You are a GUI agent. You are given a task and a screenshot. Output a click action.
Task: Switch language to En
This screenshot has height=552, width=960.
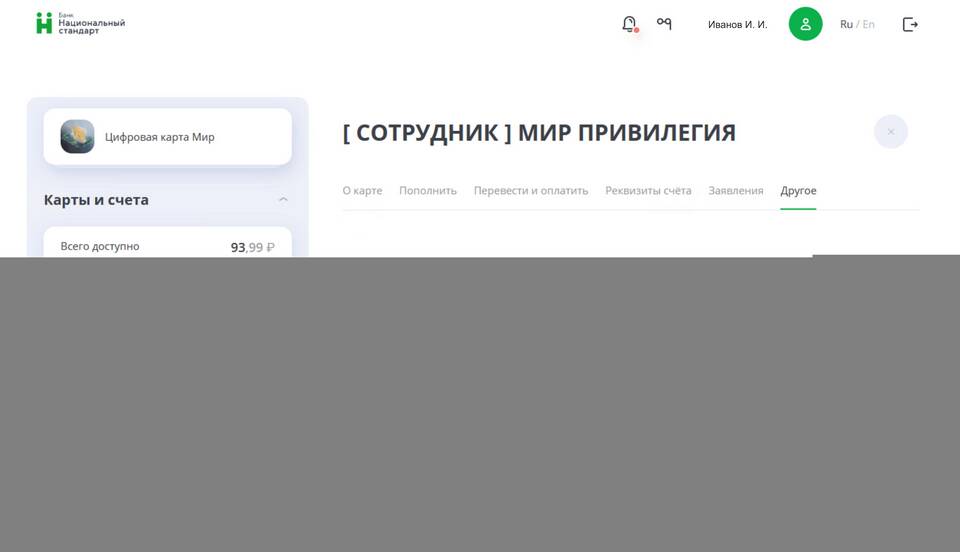coord(868,24)
